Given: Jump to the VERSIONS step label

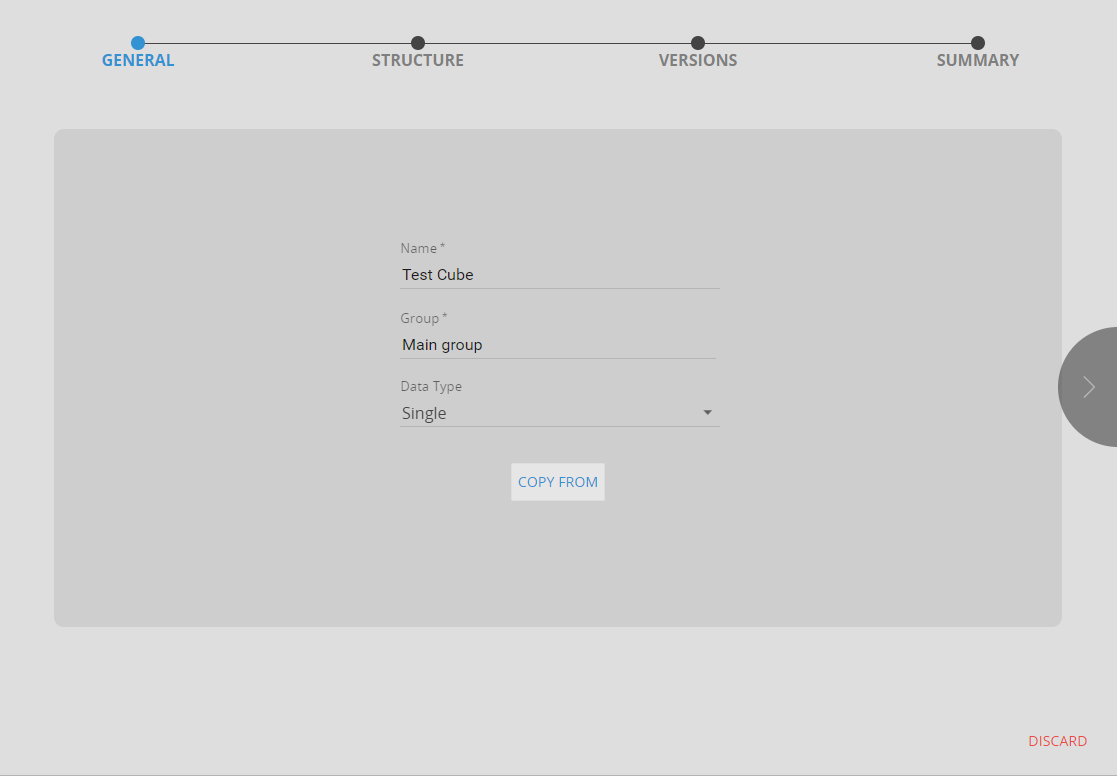Looking at the screenshot, I should click(x=698, y=60).
